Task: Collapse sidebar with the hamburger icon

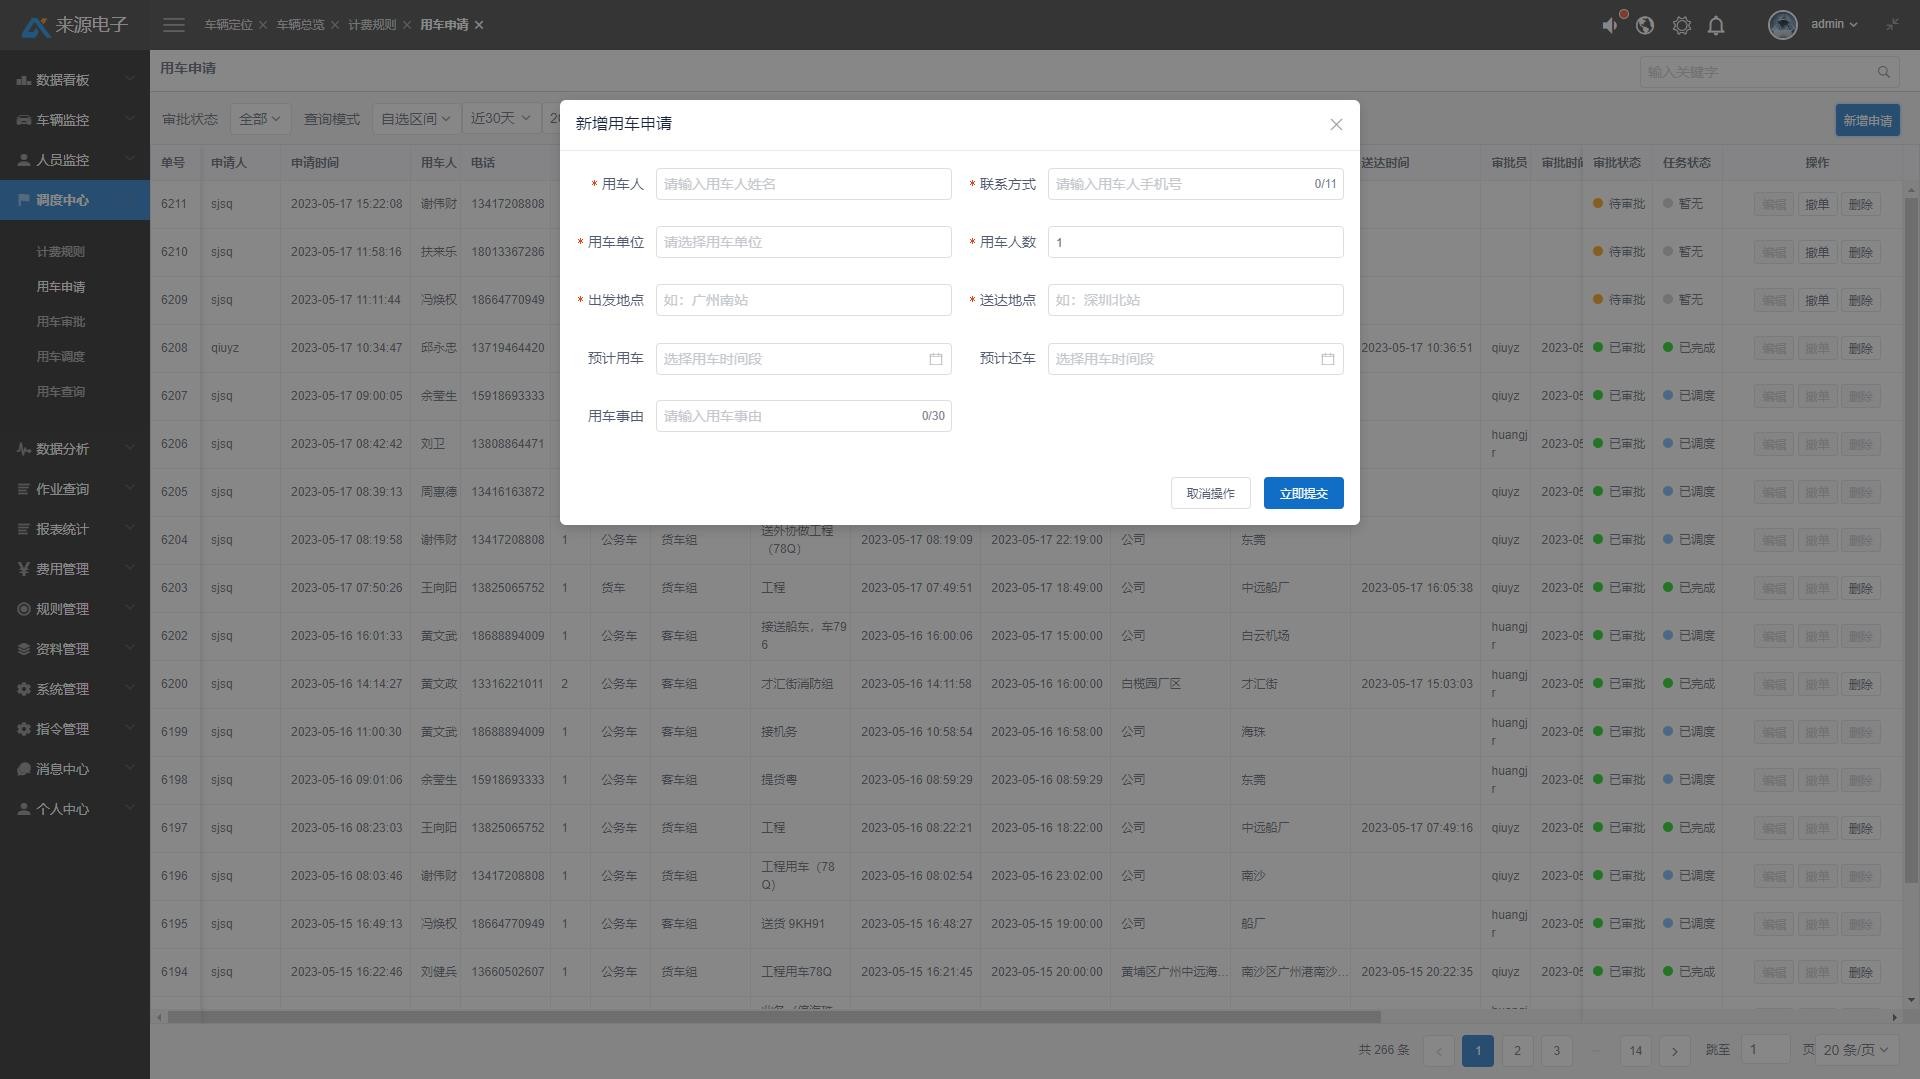Action: tap(174, 25)
